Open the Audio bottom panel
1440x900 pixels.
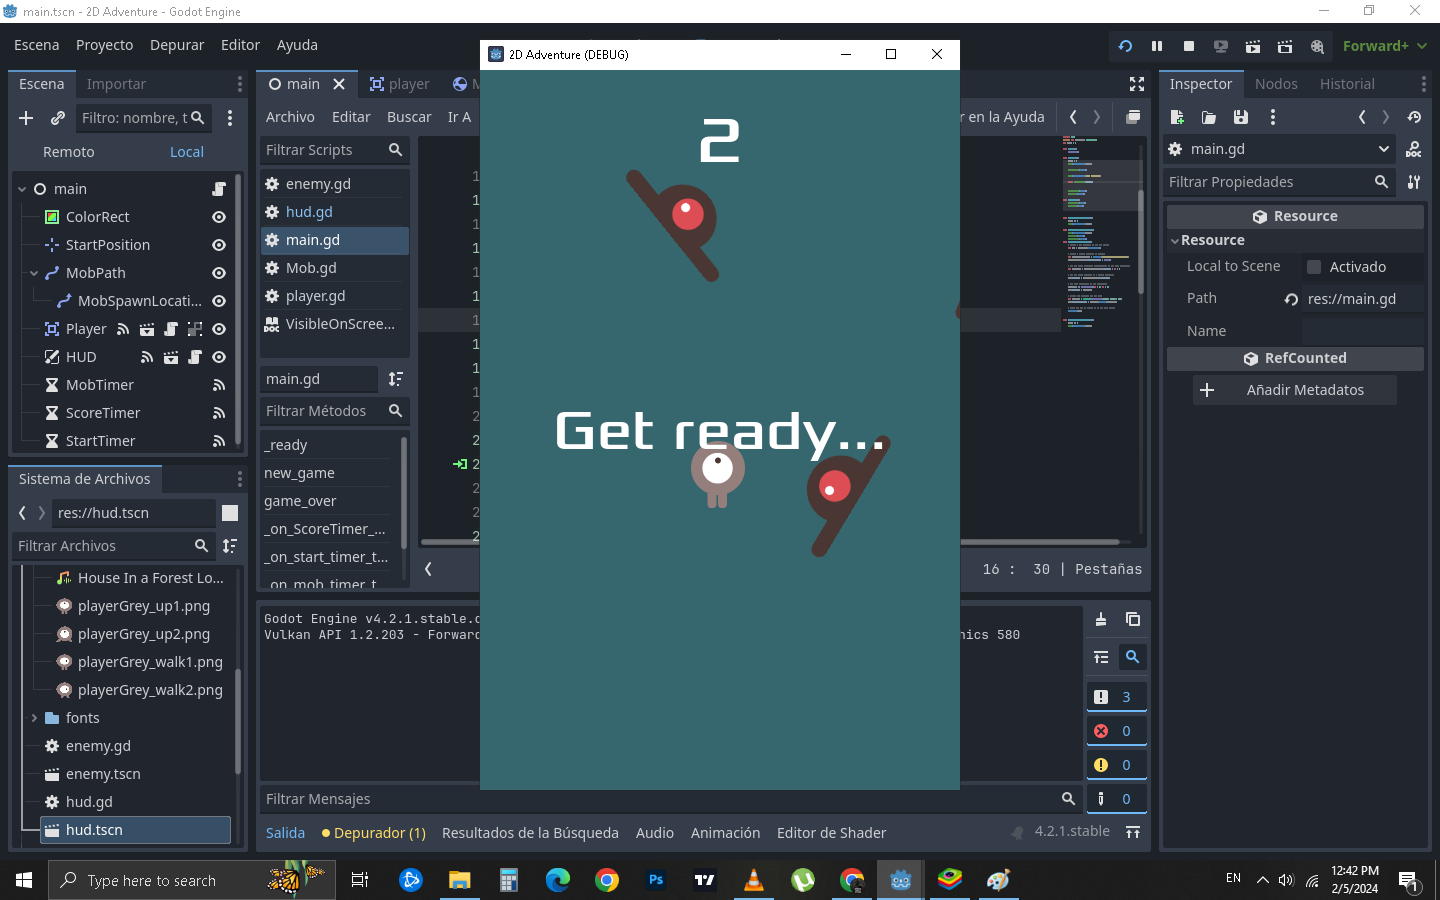pos(655,833)
